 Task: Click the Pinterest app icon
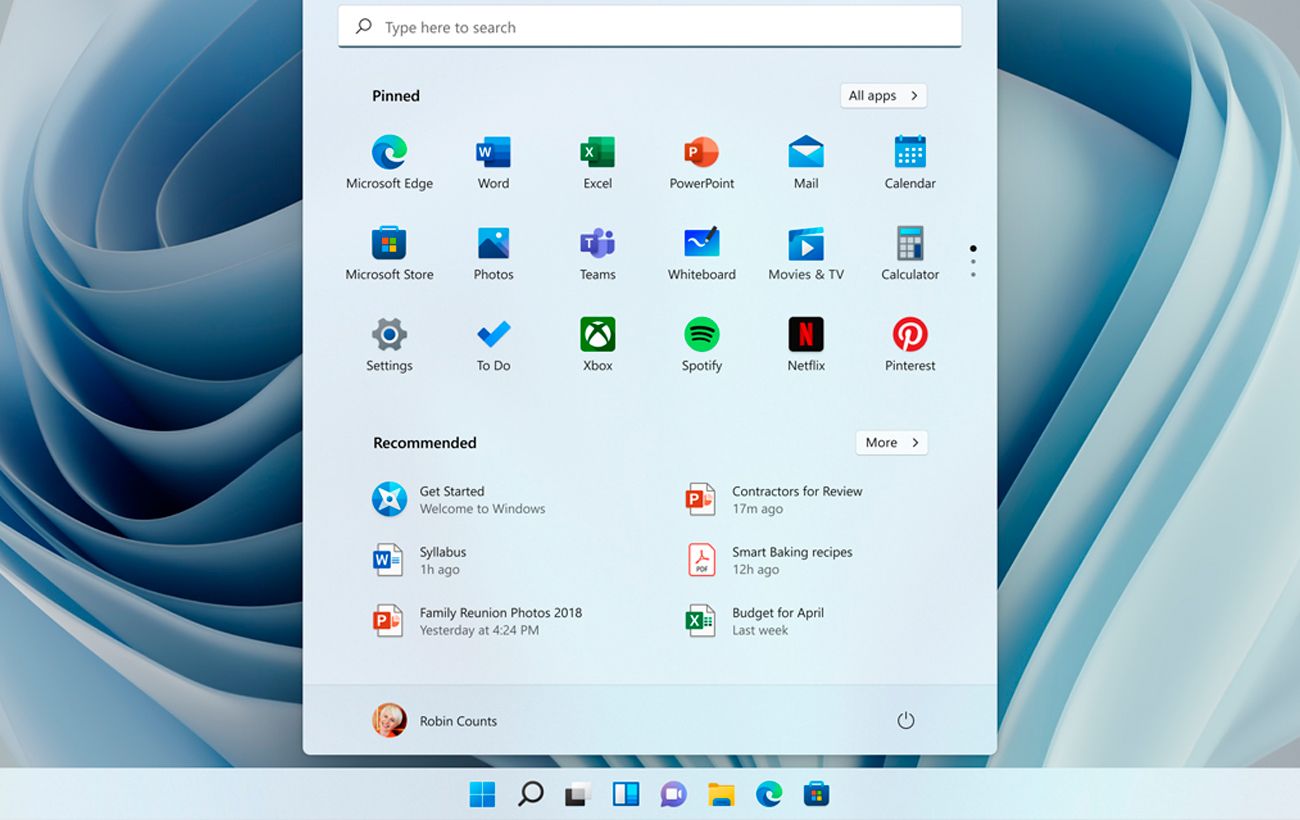909,336
